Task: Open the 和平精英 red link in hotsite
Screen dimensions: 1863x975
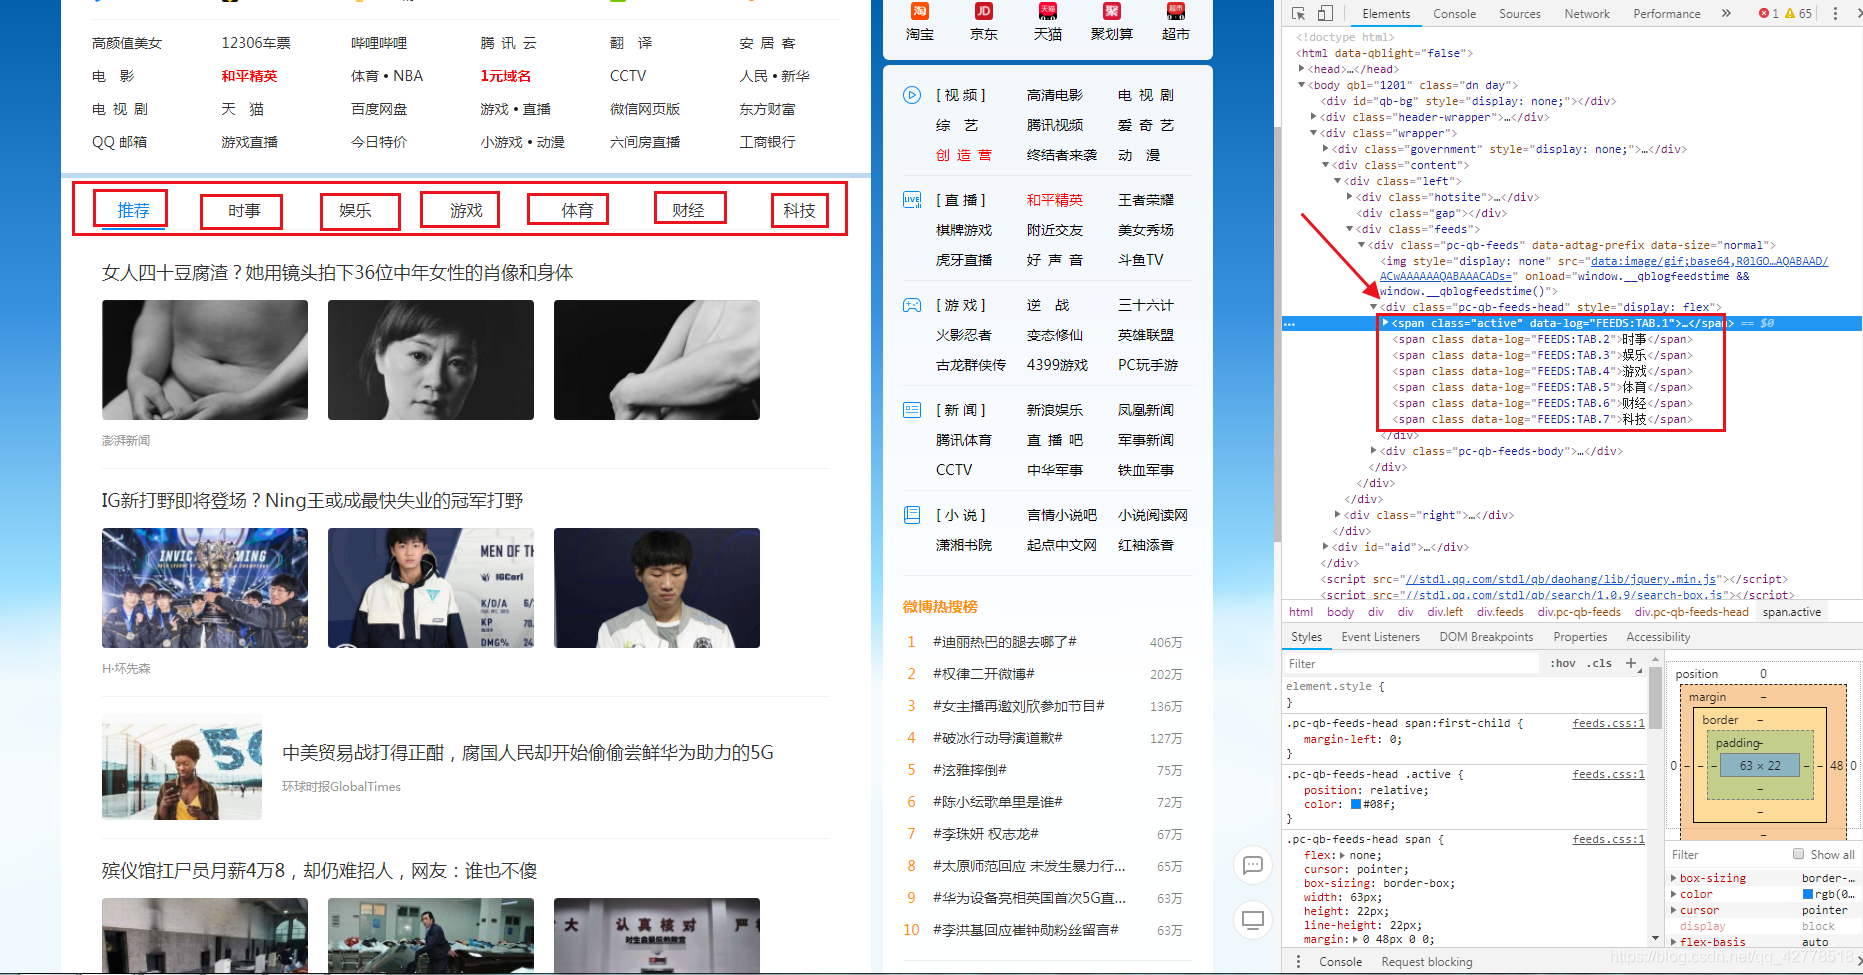Action: point(249,76)
